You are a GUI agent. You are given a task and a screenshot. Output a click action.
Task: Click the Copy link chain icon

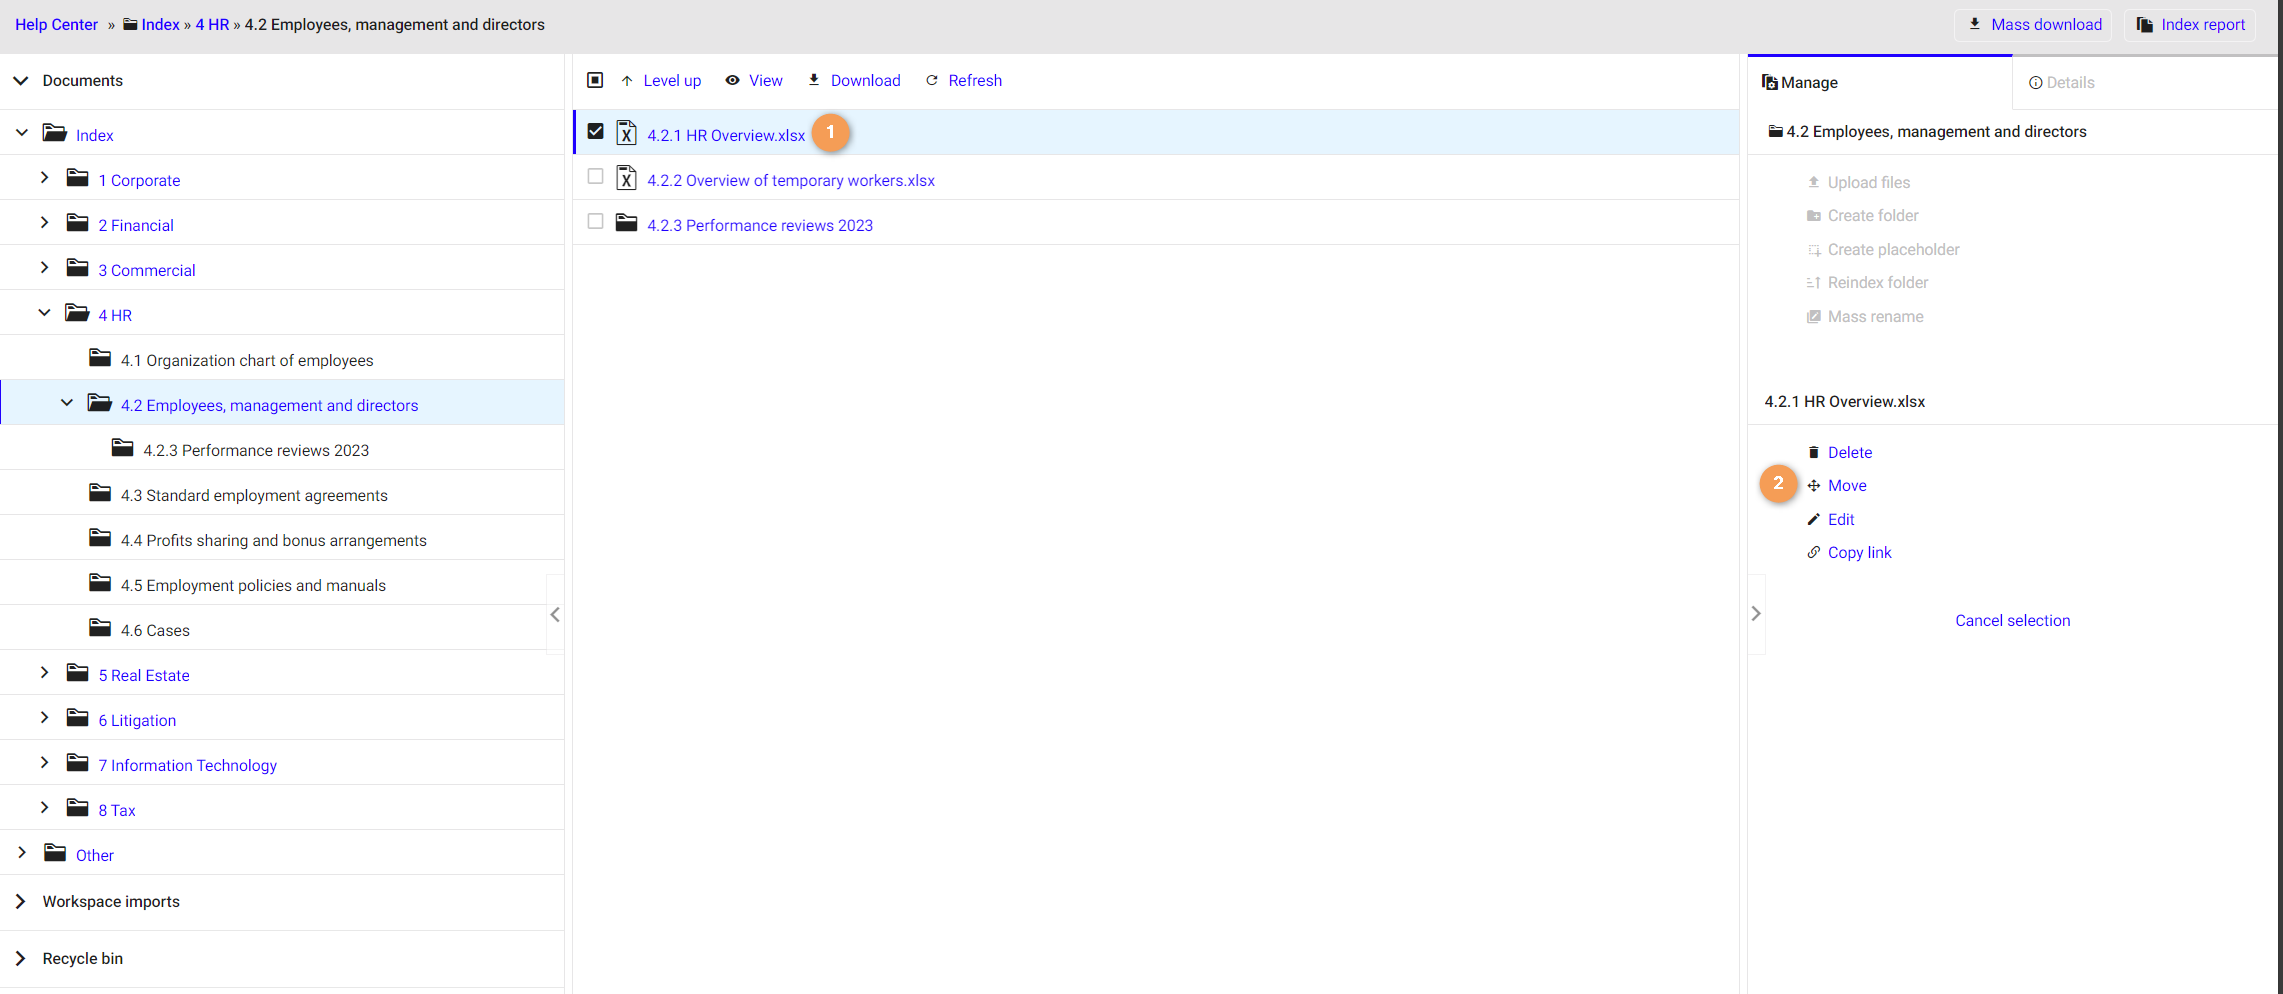click(x=1813, y=553)
